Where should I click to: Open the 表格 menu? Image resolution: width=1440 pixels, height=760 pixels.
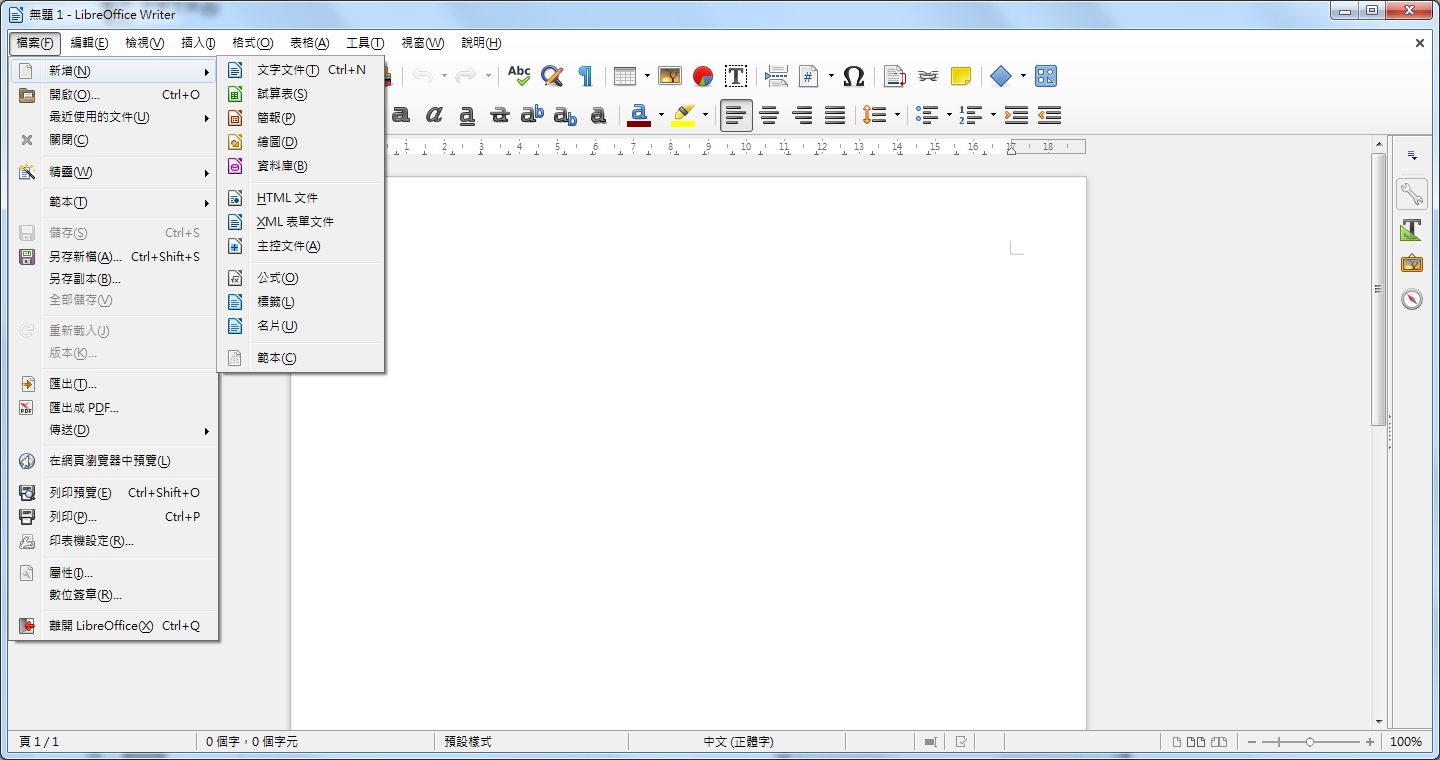pyautogui.click(x=310, y=43)
